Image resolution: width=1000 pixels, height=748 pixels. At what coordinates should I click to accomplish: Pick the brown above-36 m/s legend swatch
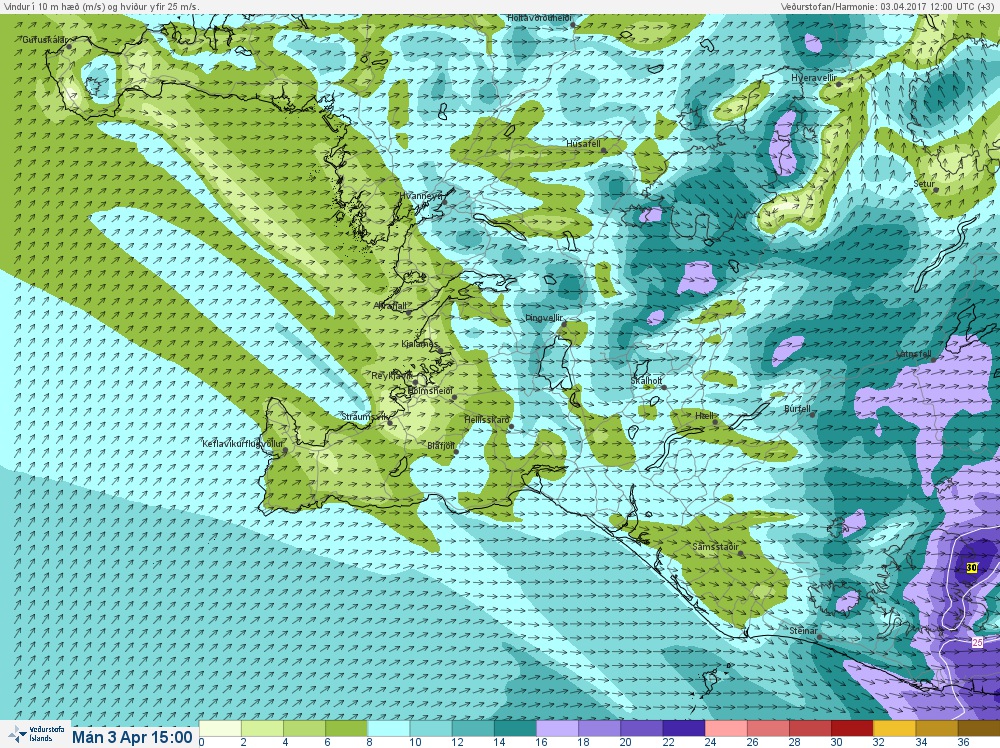(x=978, y=728)
